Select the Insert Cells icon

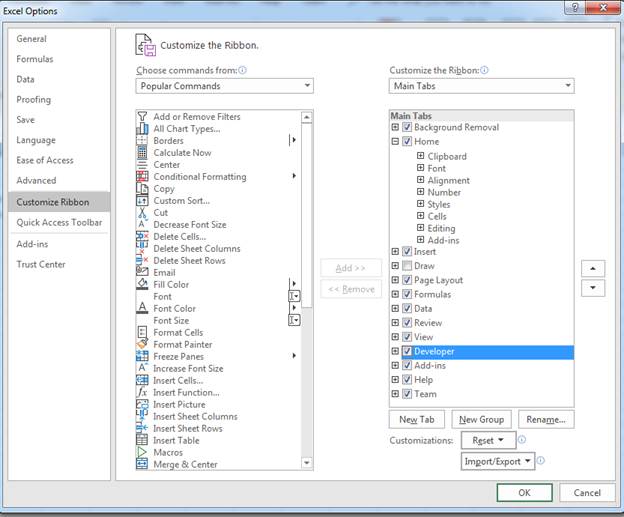[x=142, y=380]
